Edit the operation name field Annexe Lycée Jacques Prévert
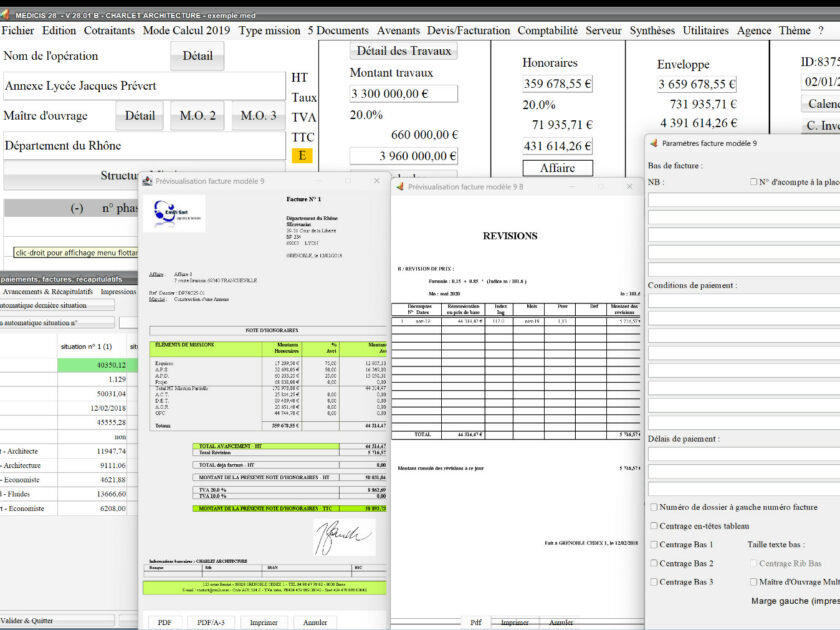The height and width of the screenshot is (630, 840). click(144, 86)
